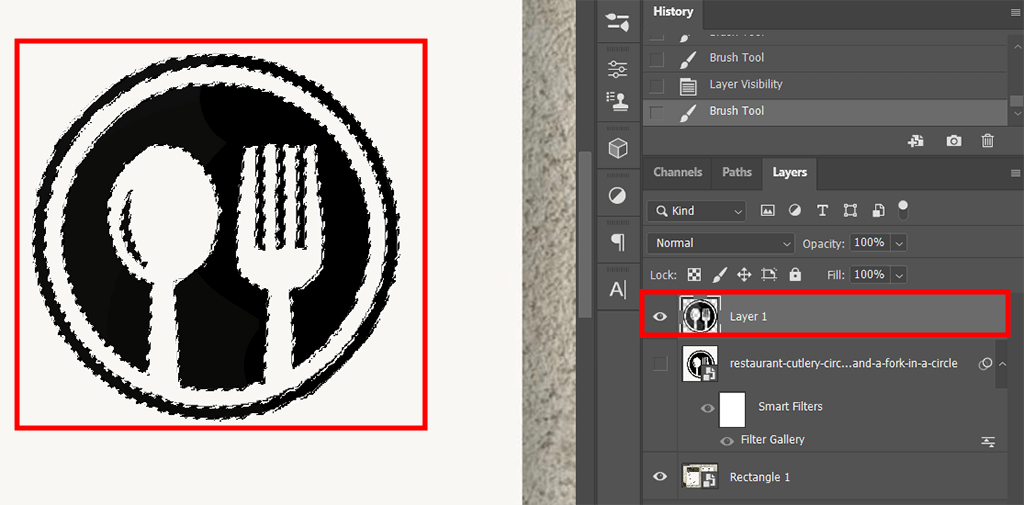Click the Opacity 100% value field

[x=869, y=242]
